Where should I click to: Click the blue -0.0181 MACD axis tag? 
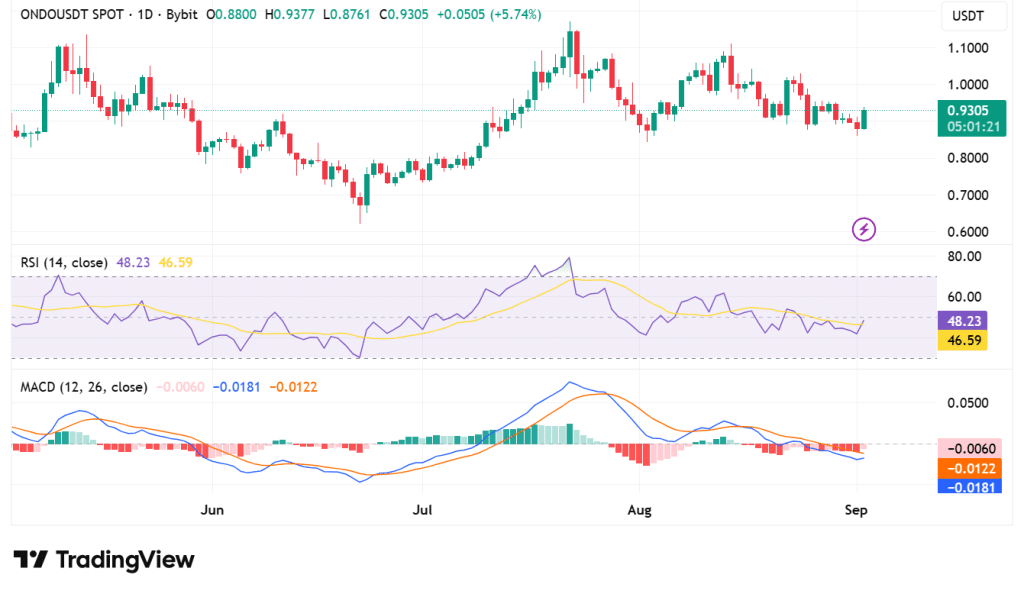pyautogui.click(x=967, y=487)
